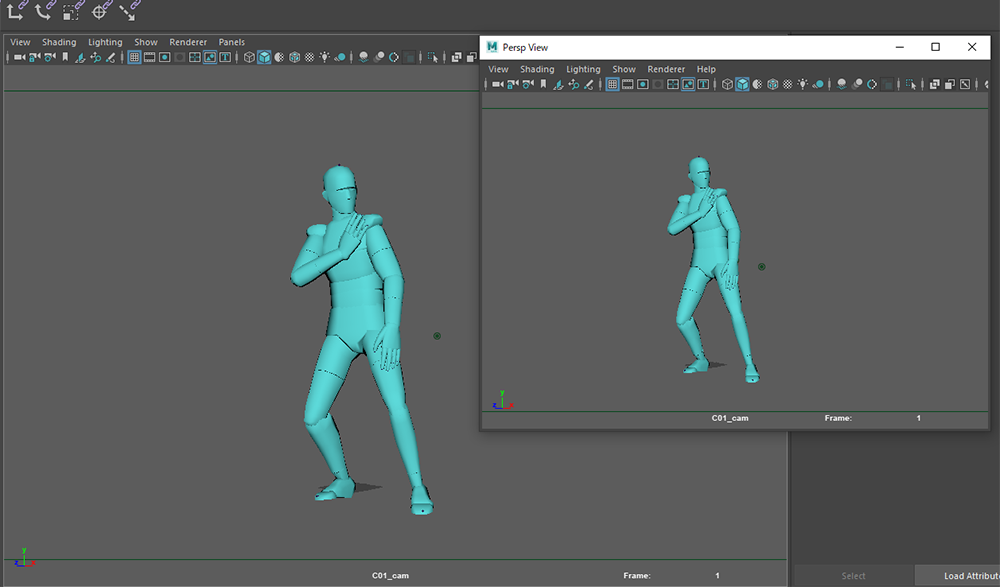
Task: Click the select camera icon in main viewport toolbar
Action: [x=19, y=58]
